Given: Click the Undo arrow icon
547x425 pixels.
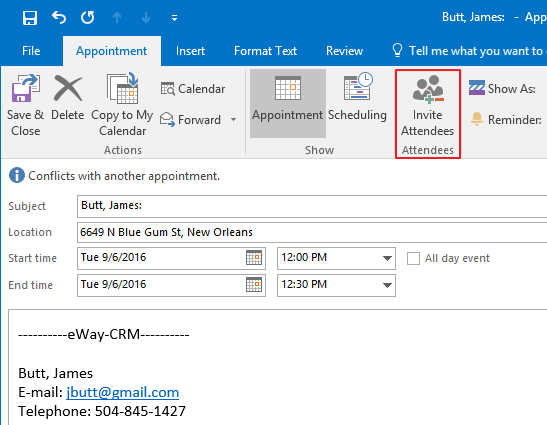Looking at the screenshot, I should 59,17.
